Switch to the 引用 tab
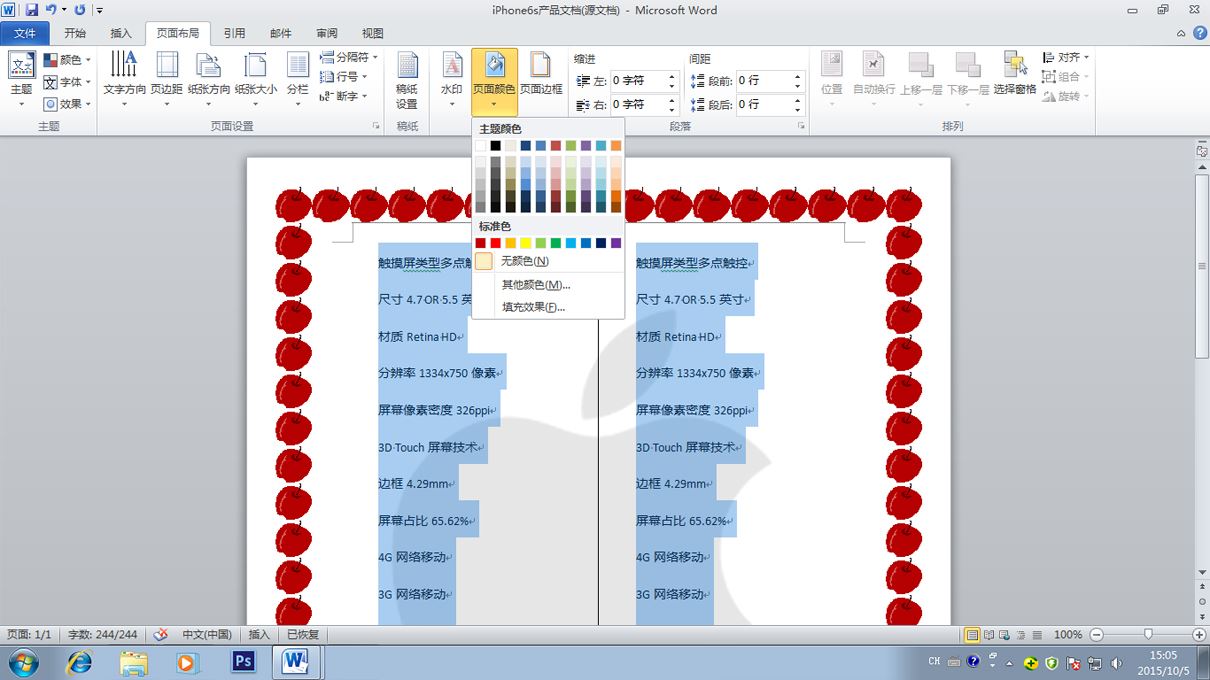The image size is (1210, 680). tap(234, 33)
